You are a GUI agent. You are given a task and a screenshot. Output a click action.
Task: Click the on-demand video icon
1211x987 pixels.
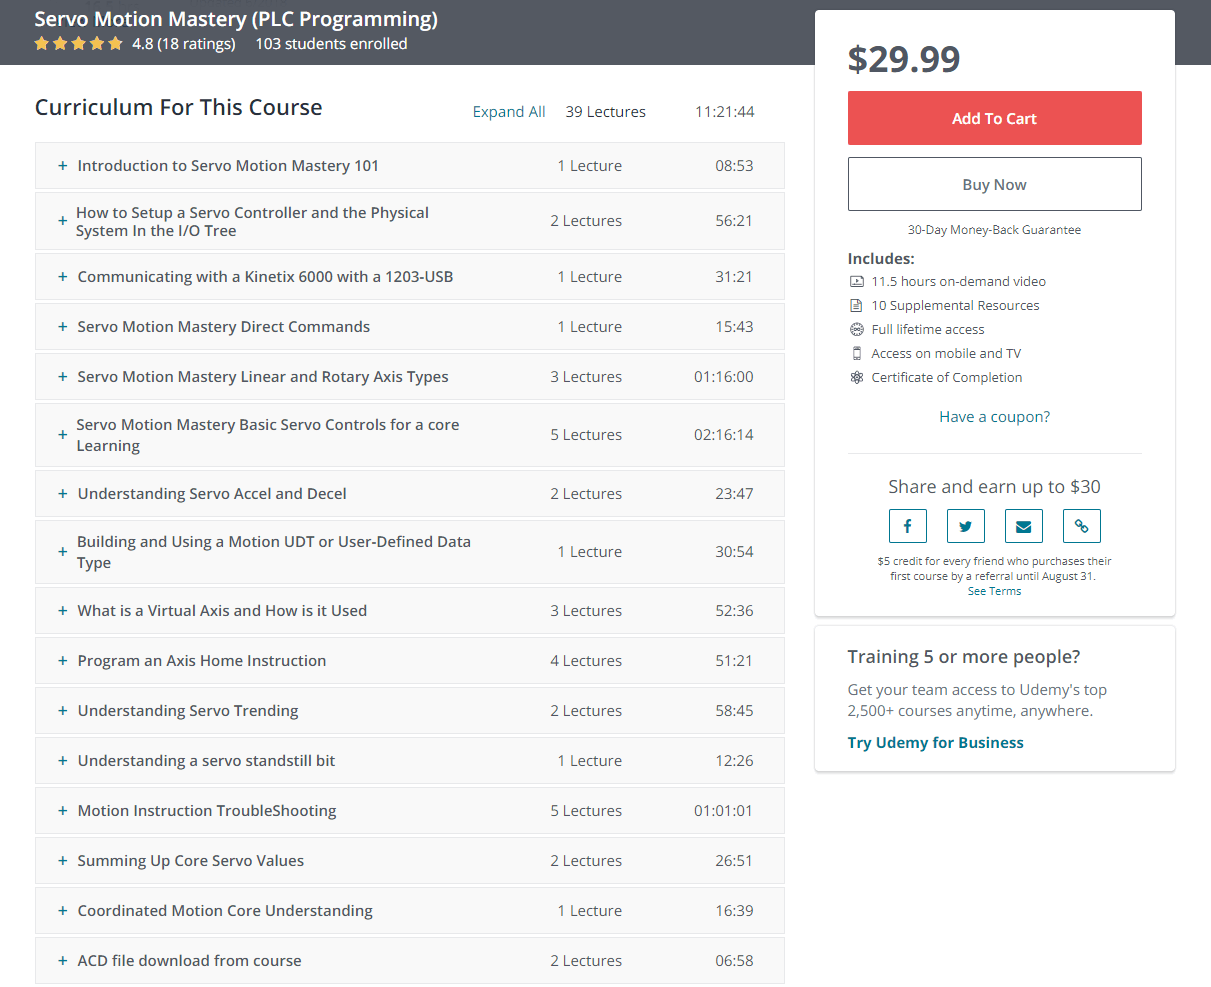(x=857, y=282)
